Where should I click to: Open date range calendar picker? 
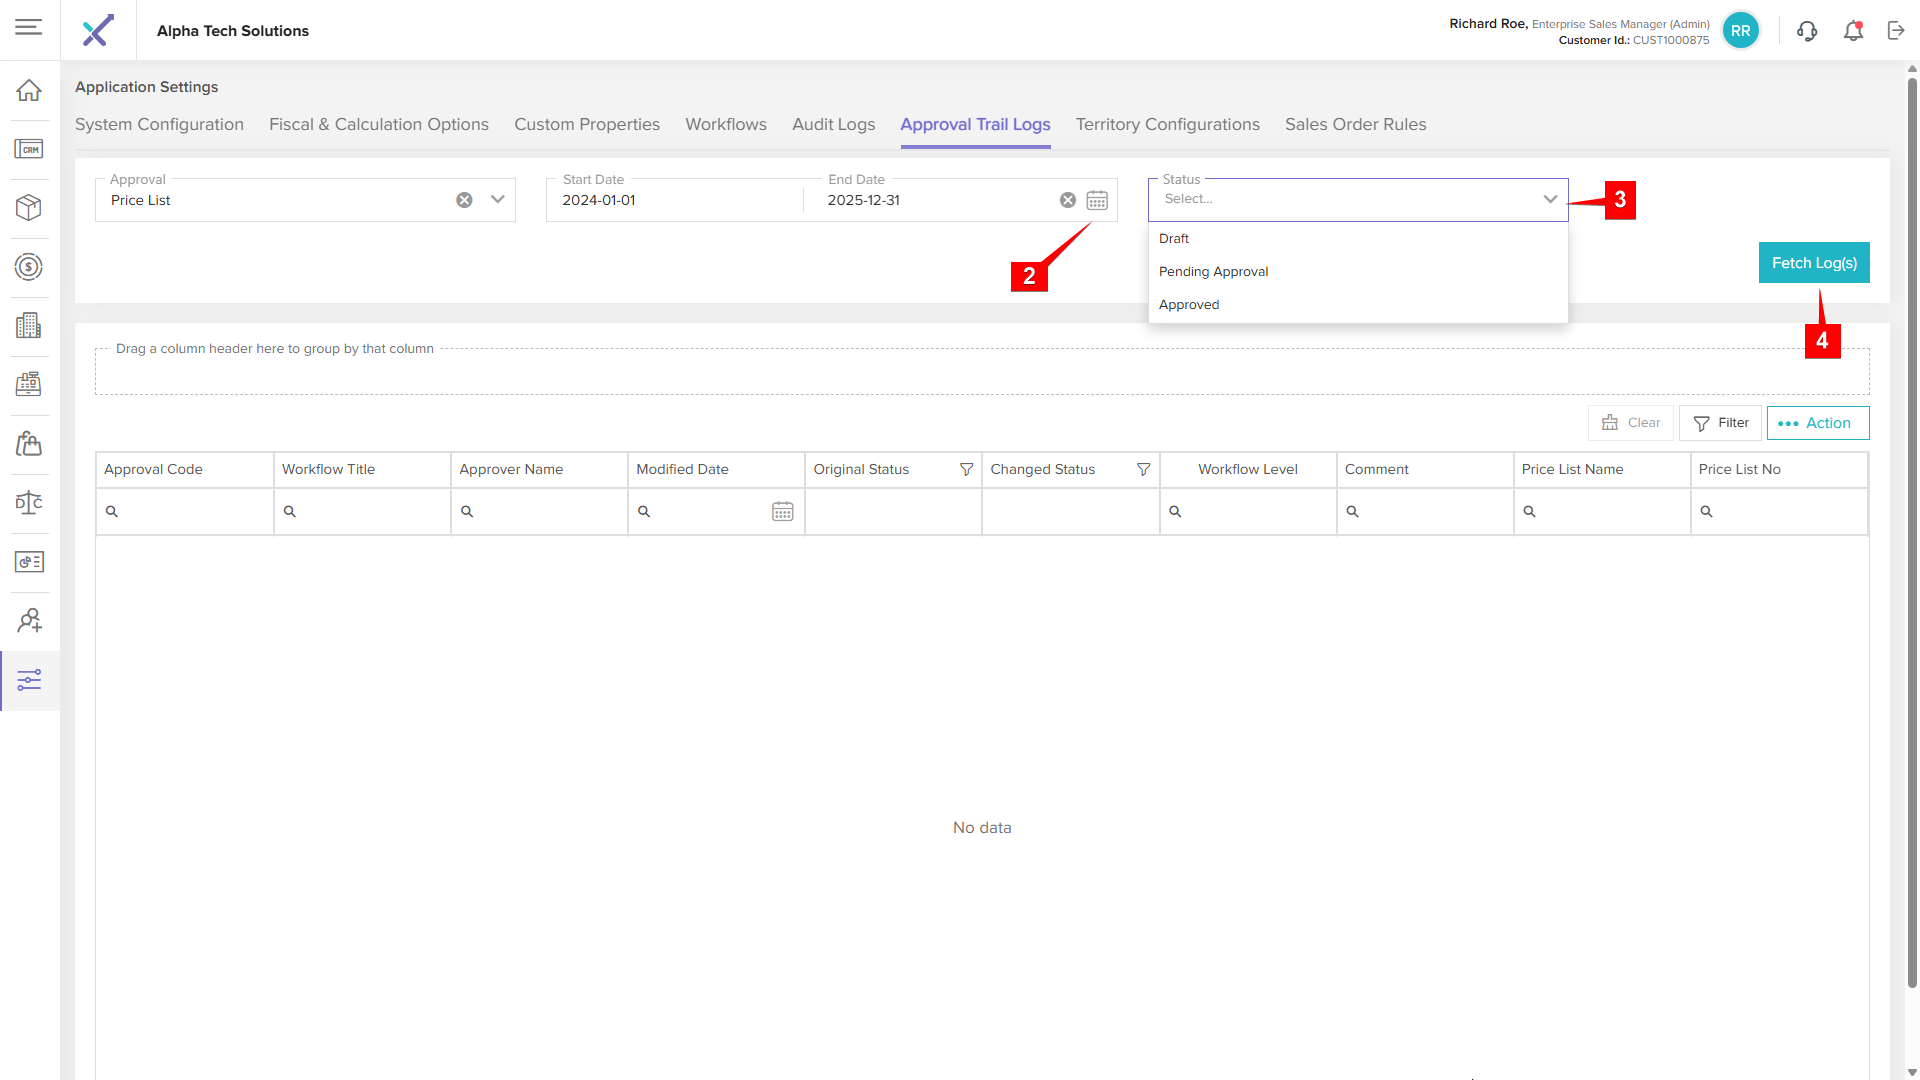tap(1097, 200)
